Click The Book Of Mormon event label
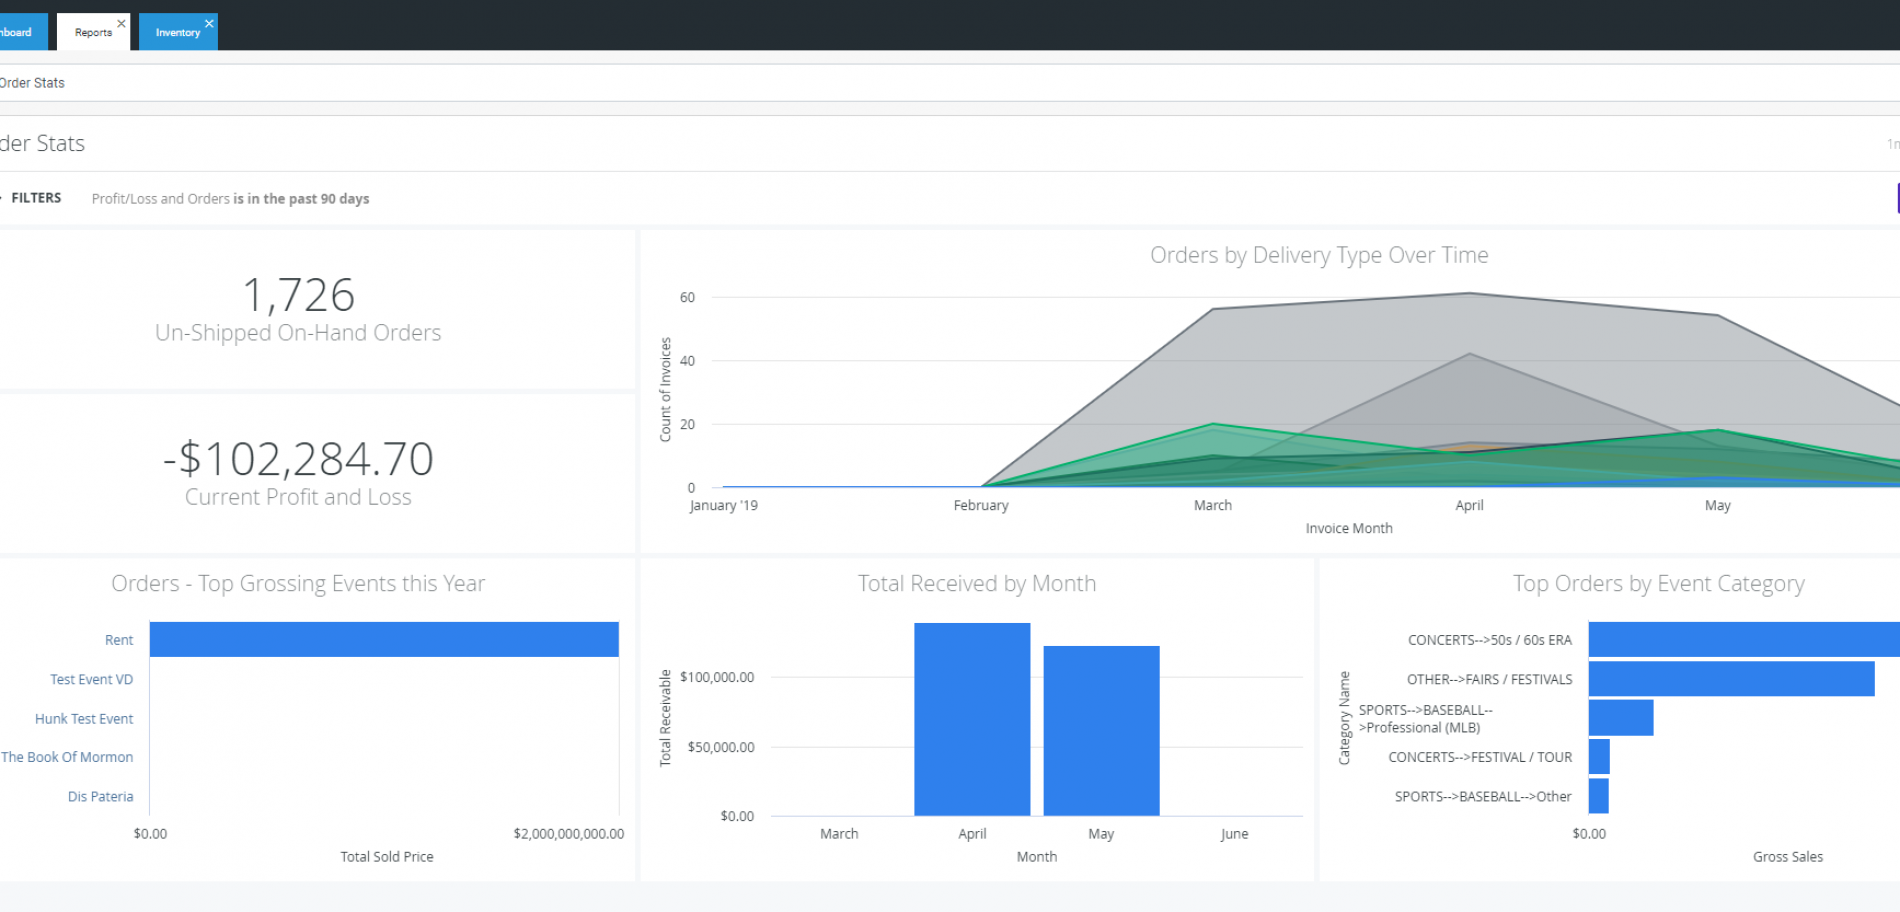Image resolution: width=1900 pixels, height=912 pixels. 66,757
